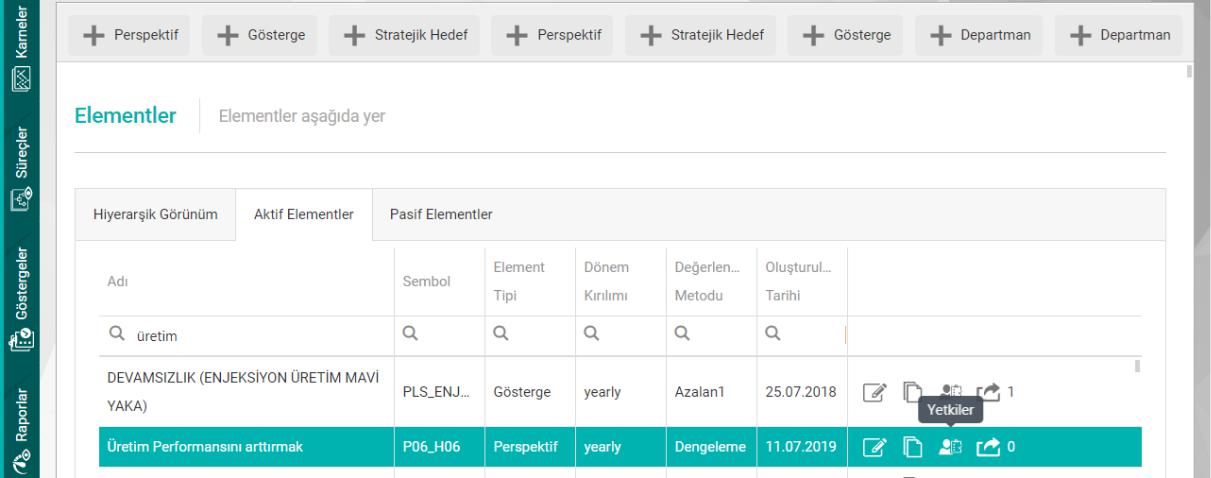Image resolution: width=1211 pixels, height=478 pixels.
Task: Click the table's vertical scrollbar
Action: click(x=1136, y=367)
